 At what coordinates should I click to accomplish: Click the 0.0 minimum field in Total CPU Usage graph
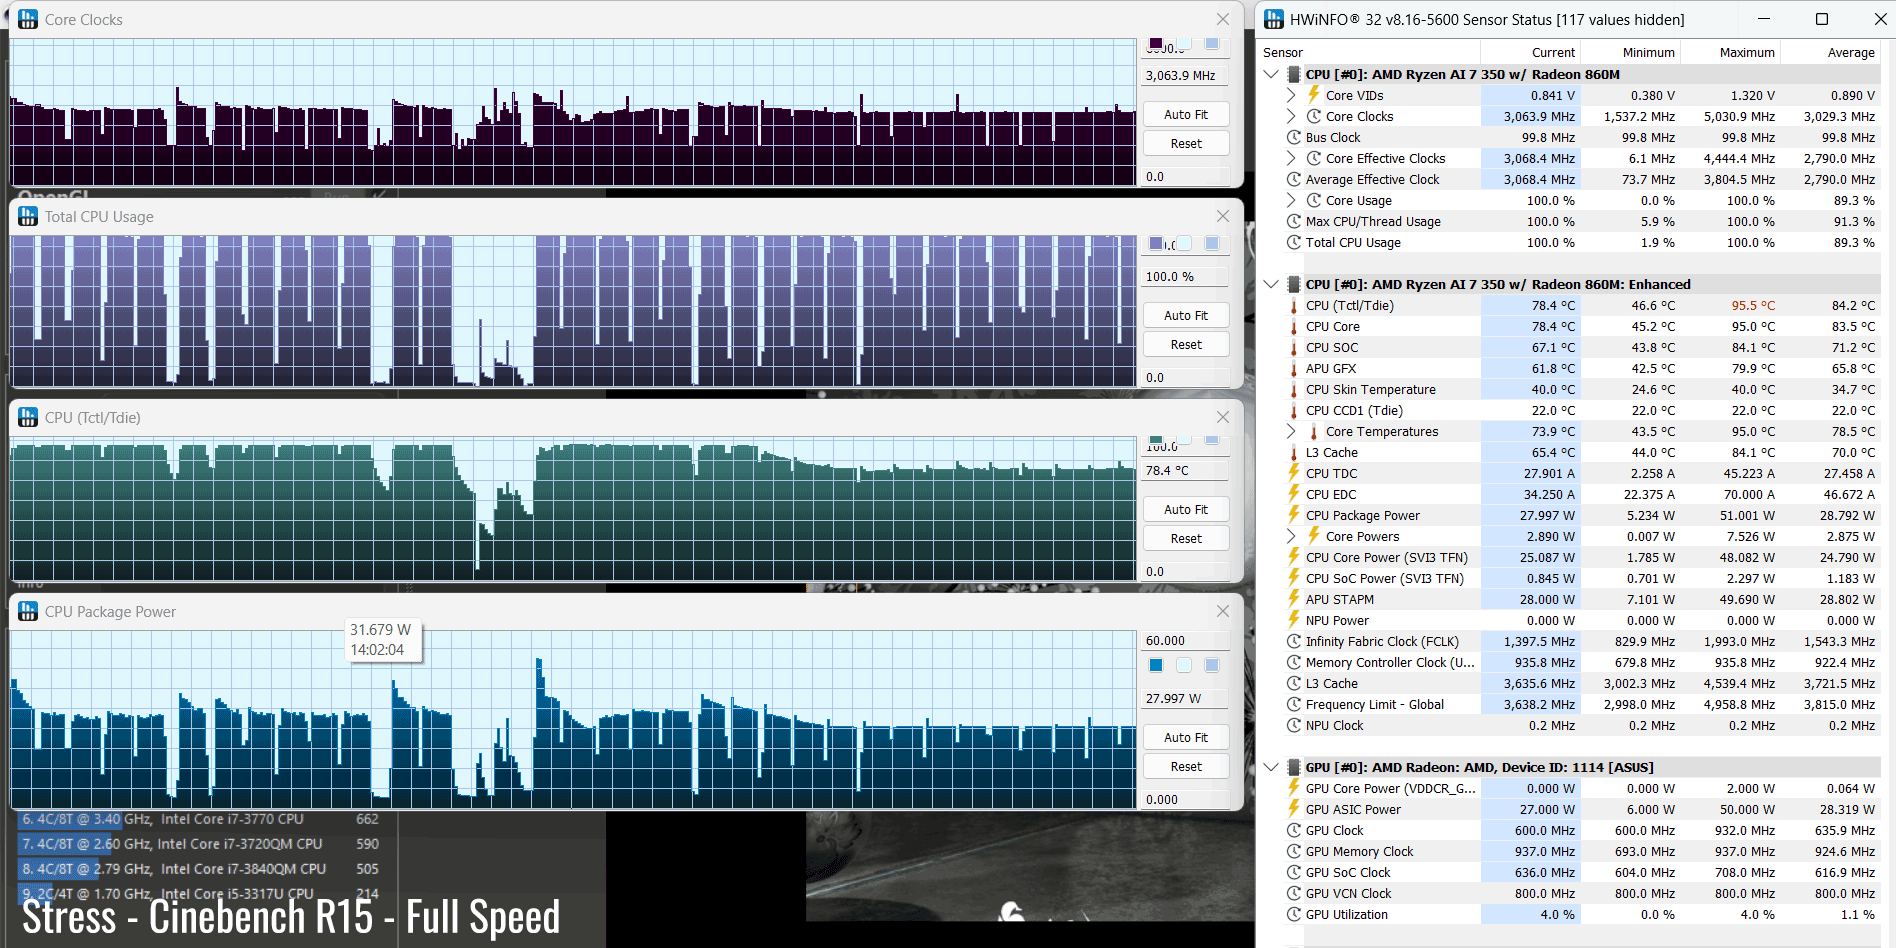pos(1186,378)
